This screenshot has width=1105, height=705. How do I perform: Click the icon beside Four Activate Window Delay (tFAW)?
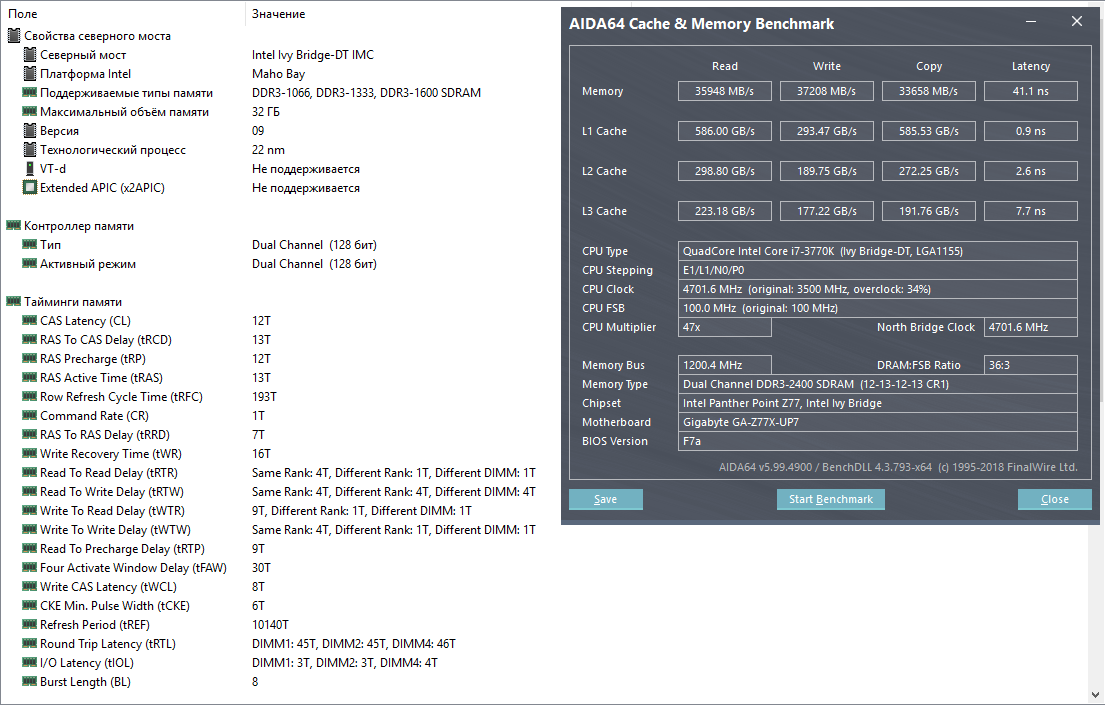point(30,568)
